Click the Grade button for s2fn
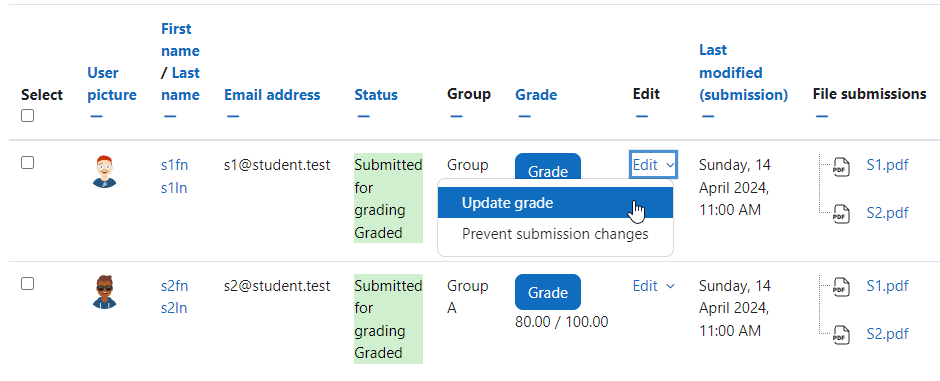The width and height of the screenshot is (940, 381). 548,292
